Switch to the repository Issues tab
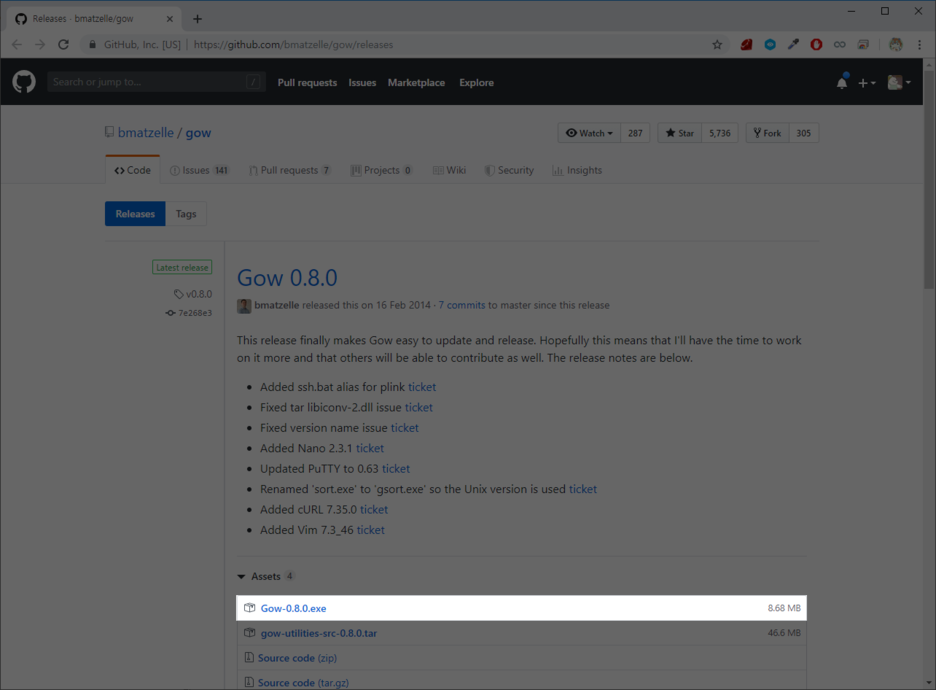Screen dimensions: 936x690 pyautogui.click(x=199, y=170)
